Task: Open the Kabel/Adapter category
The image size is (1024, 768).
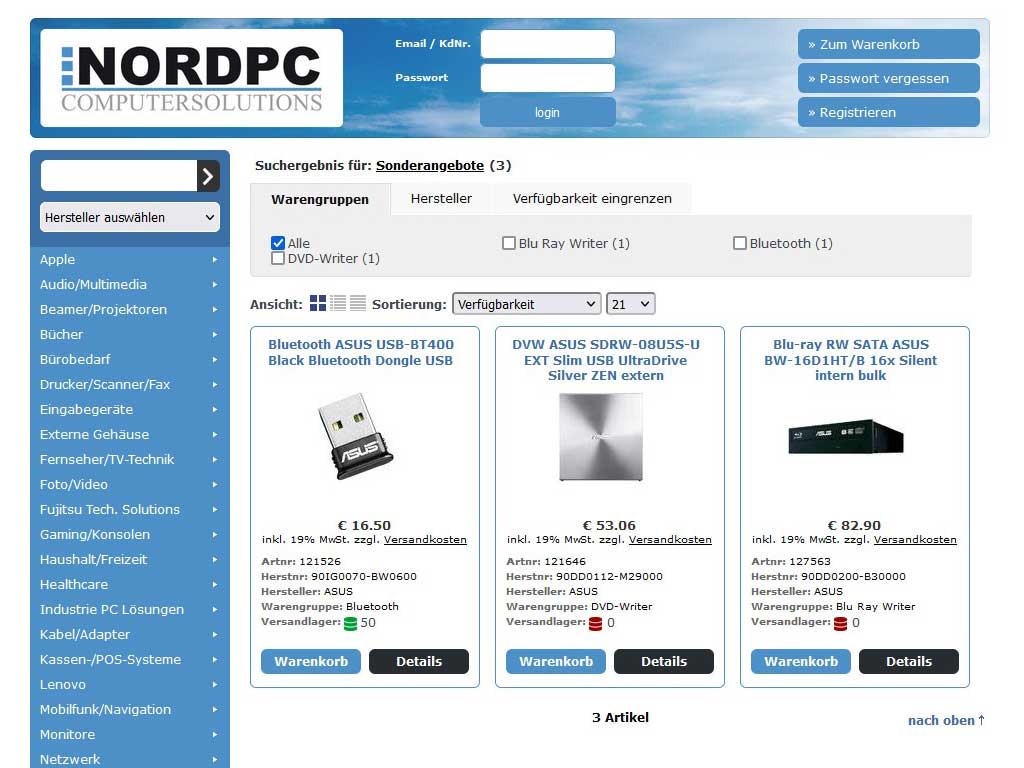Action: 85,634
